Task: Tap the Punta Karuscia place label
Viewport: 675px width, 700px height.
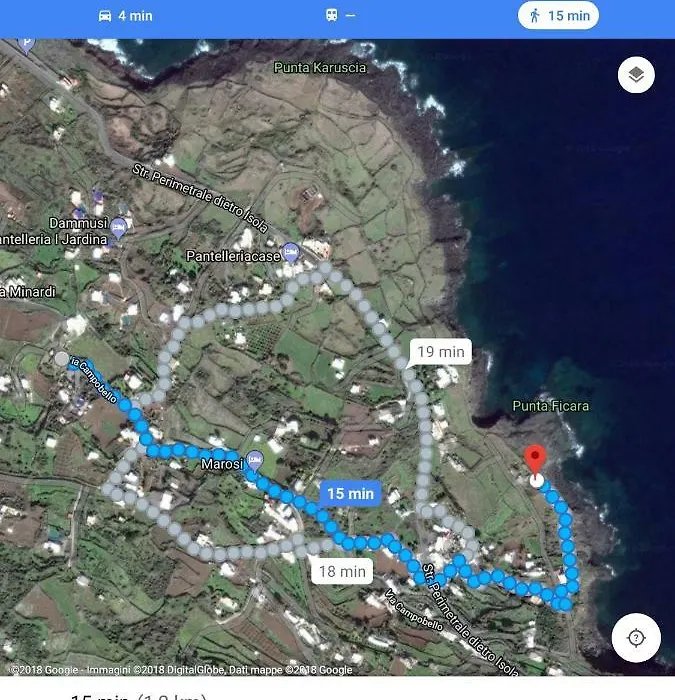Action: click(x=320, y=67)
